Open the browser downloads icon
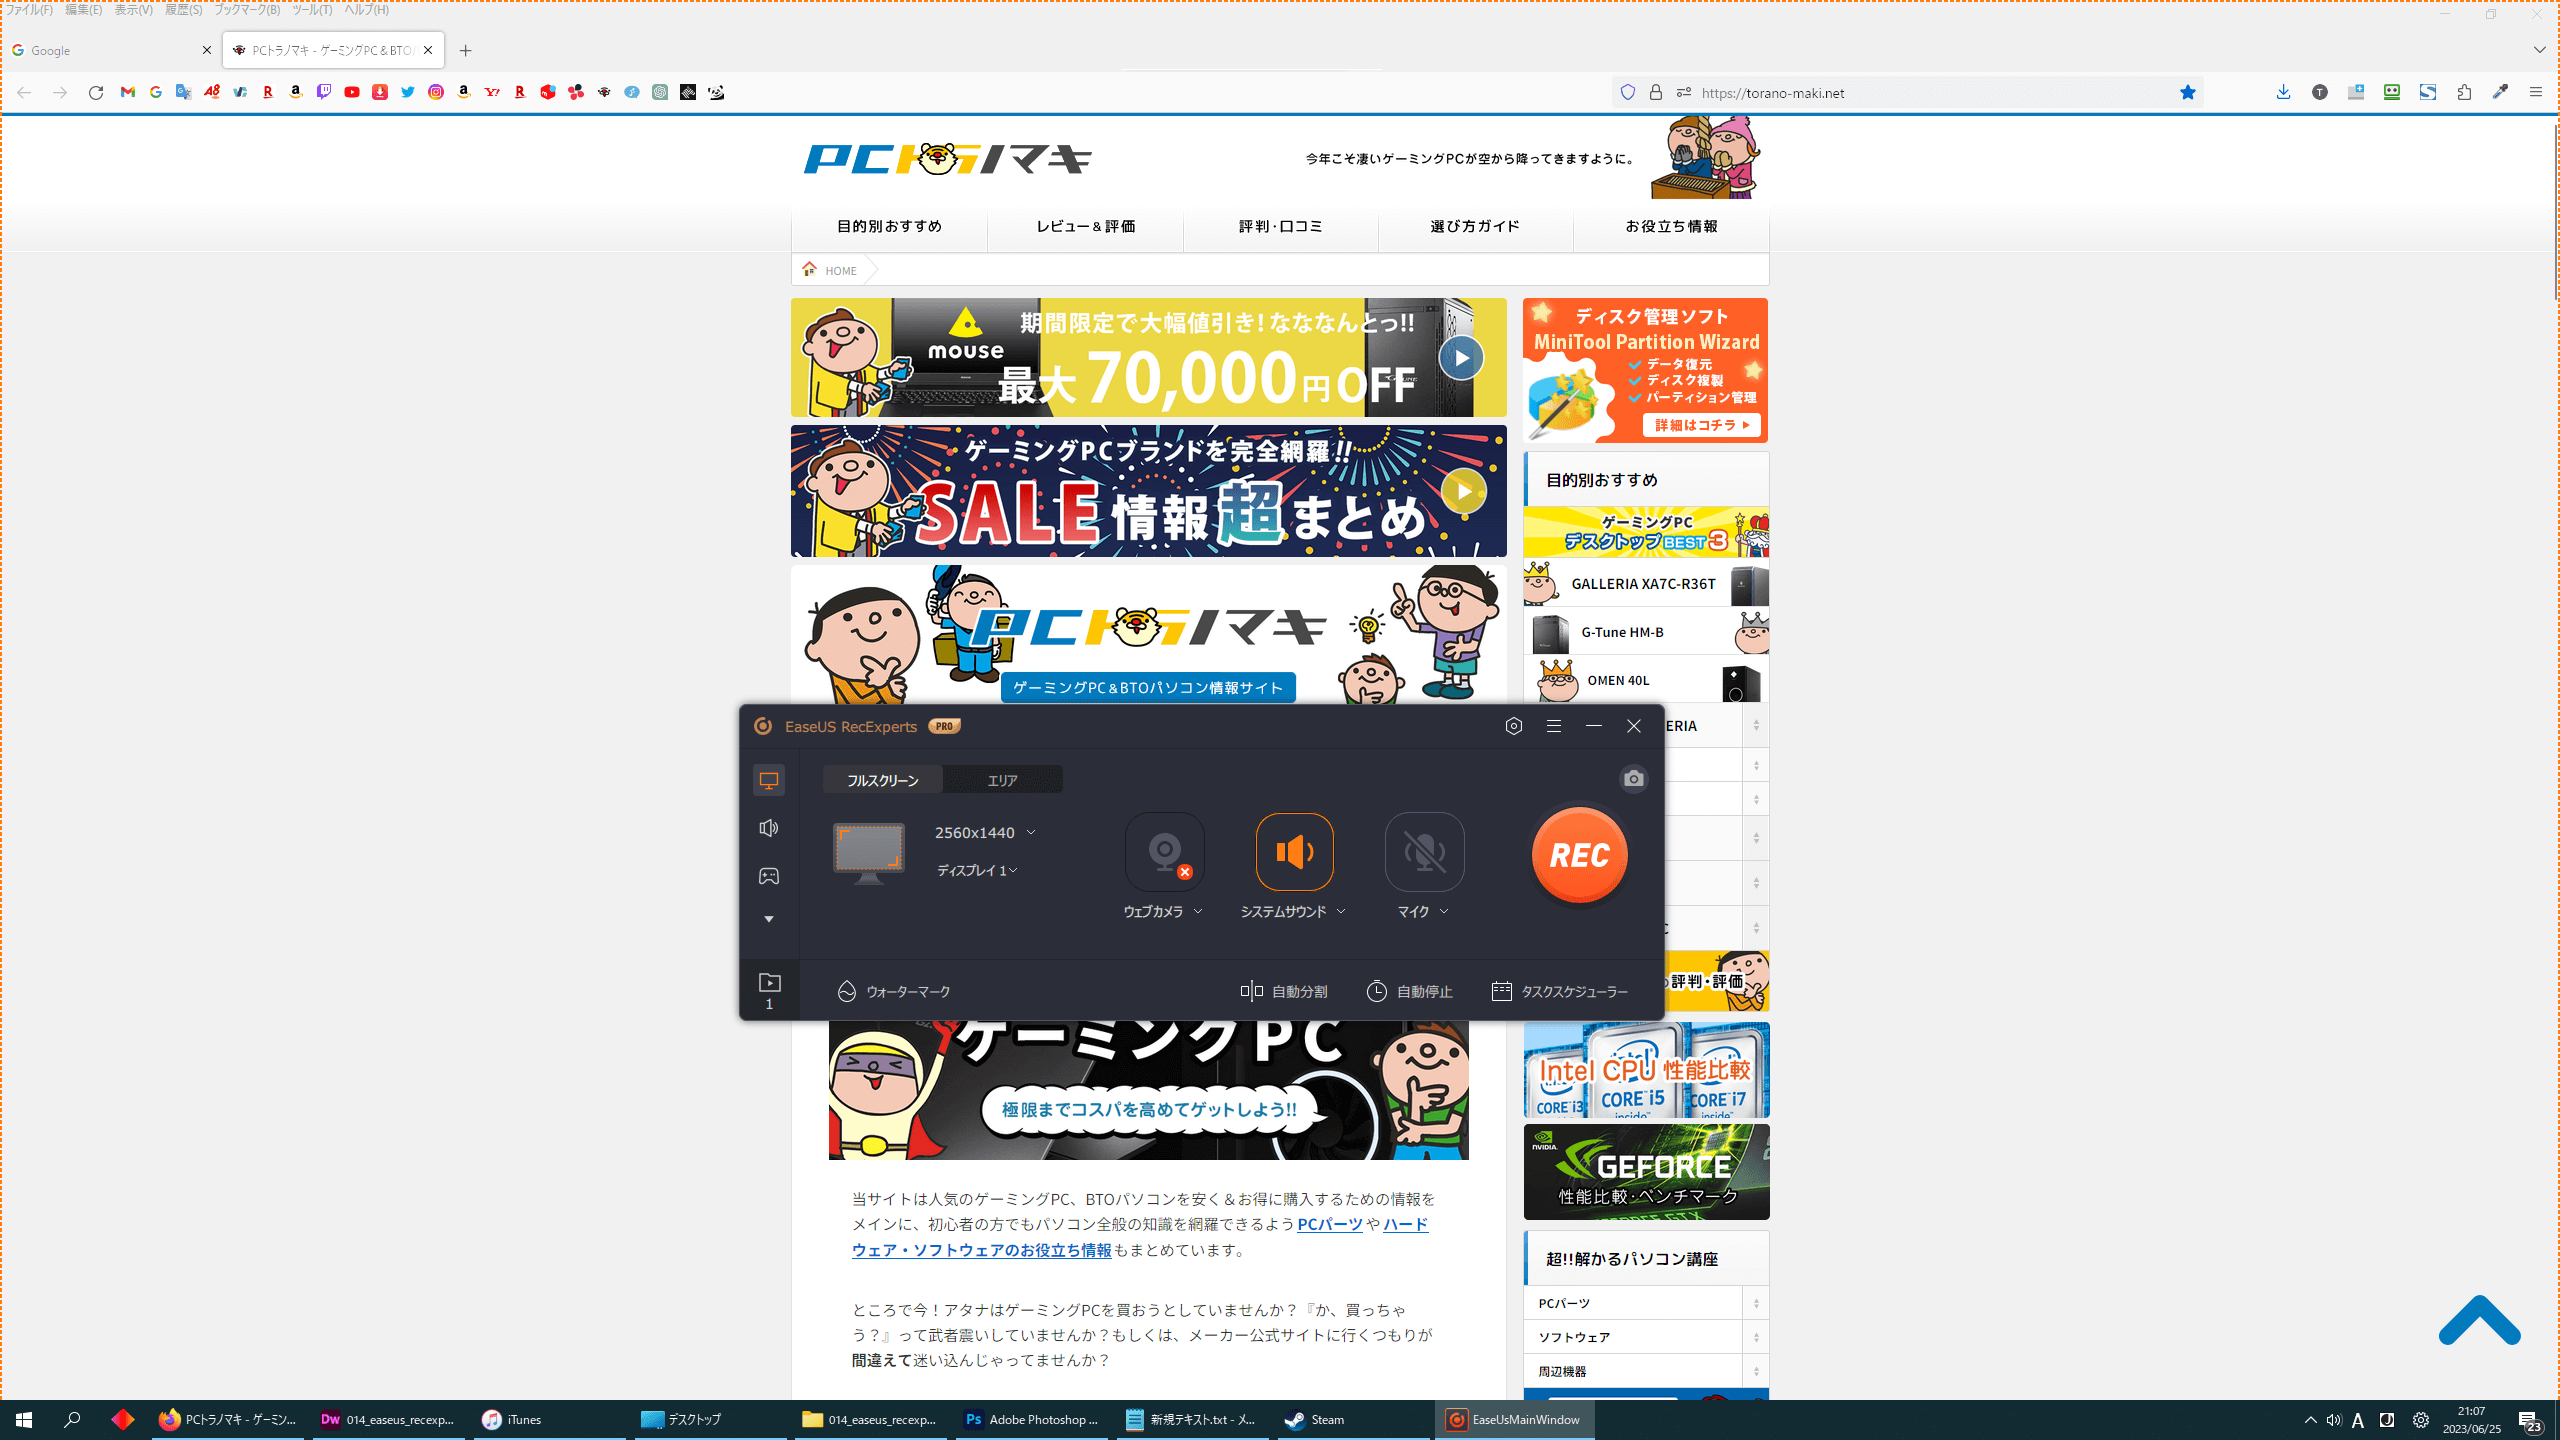This screenshot has width=2560, height=1440. [2283, 92]
